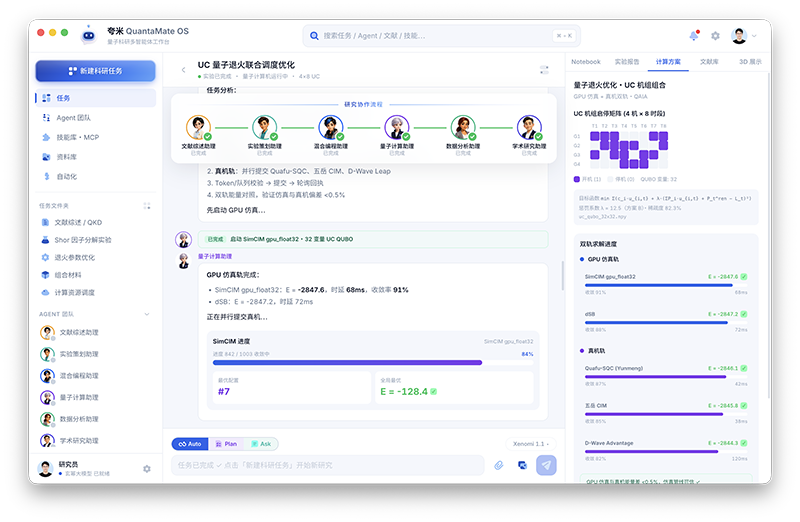Click the SimCIM 进度 progress bar
Viewport: 800px width, 522px height.
(x=373, y=363)
